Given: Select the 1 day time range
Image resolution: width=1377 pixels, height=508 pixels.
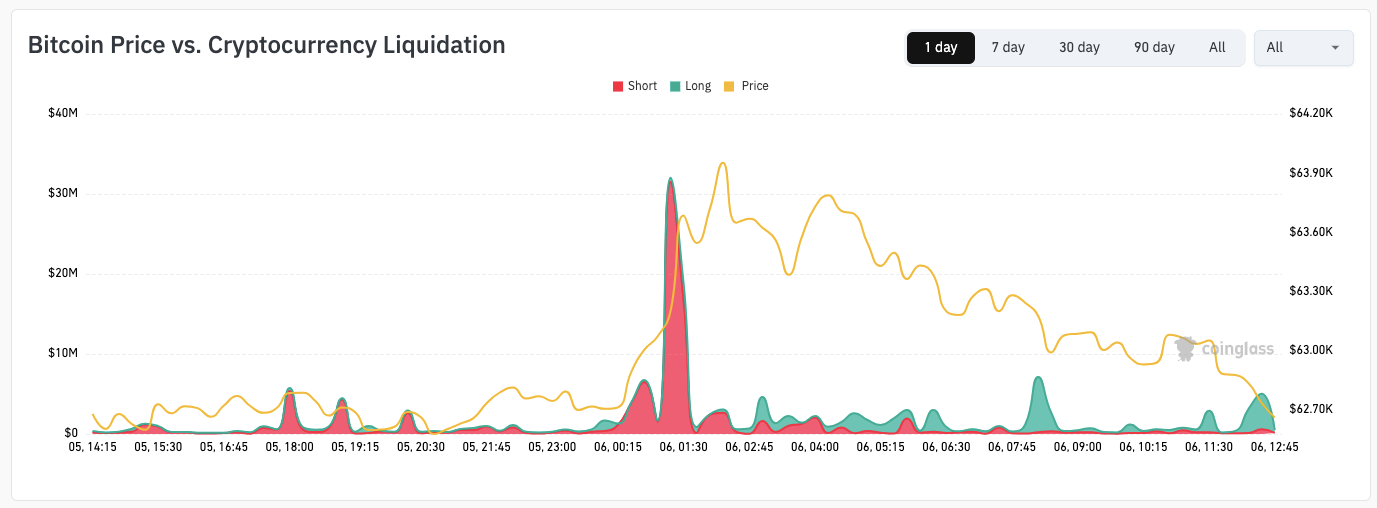Looking at the screenshot, I should 940,47.
